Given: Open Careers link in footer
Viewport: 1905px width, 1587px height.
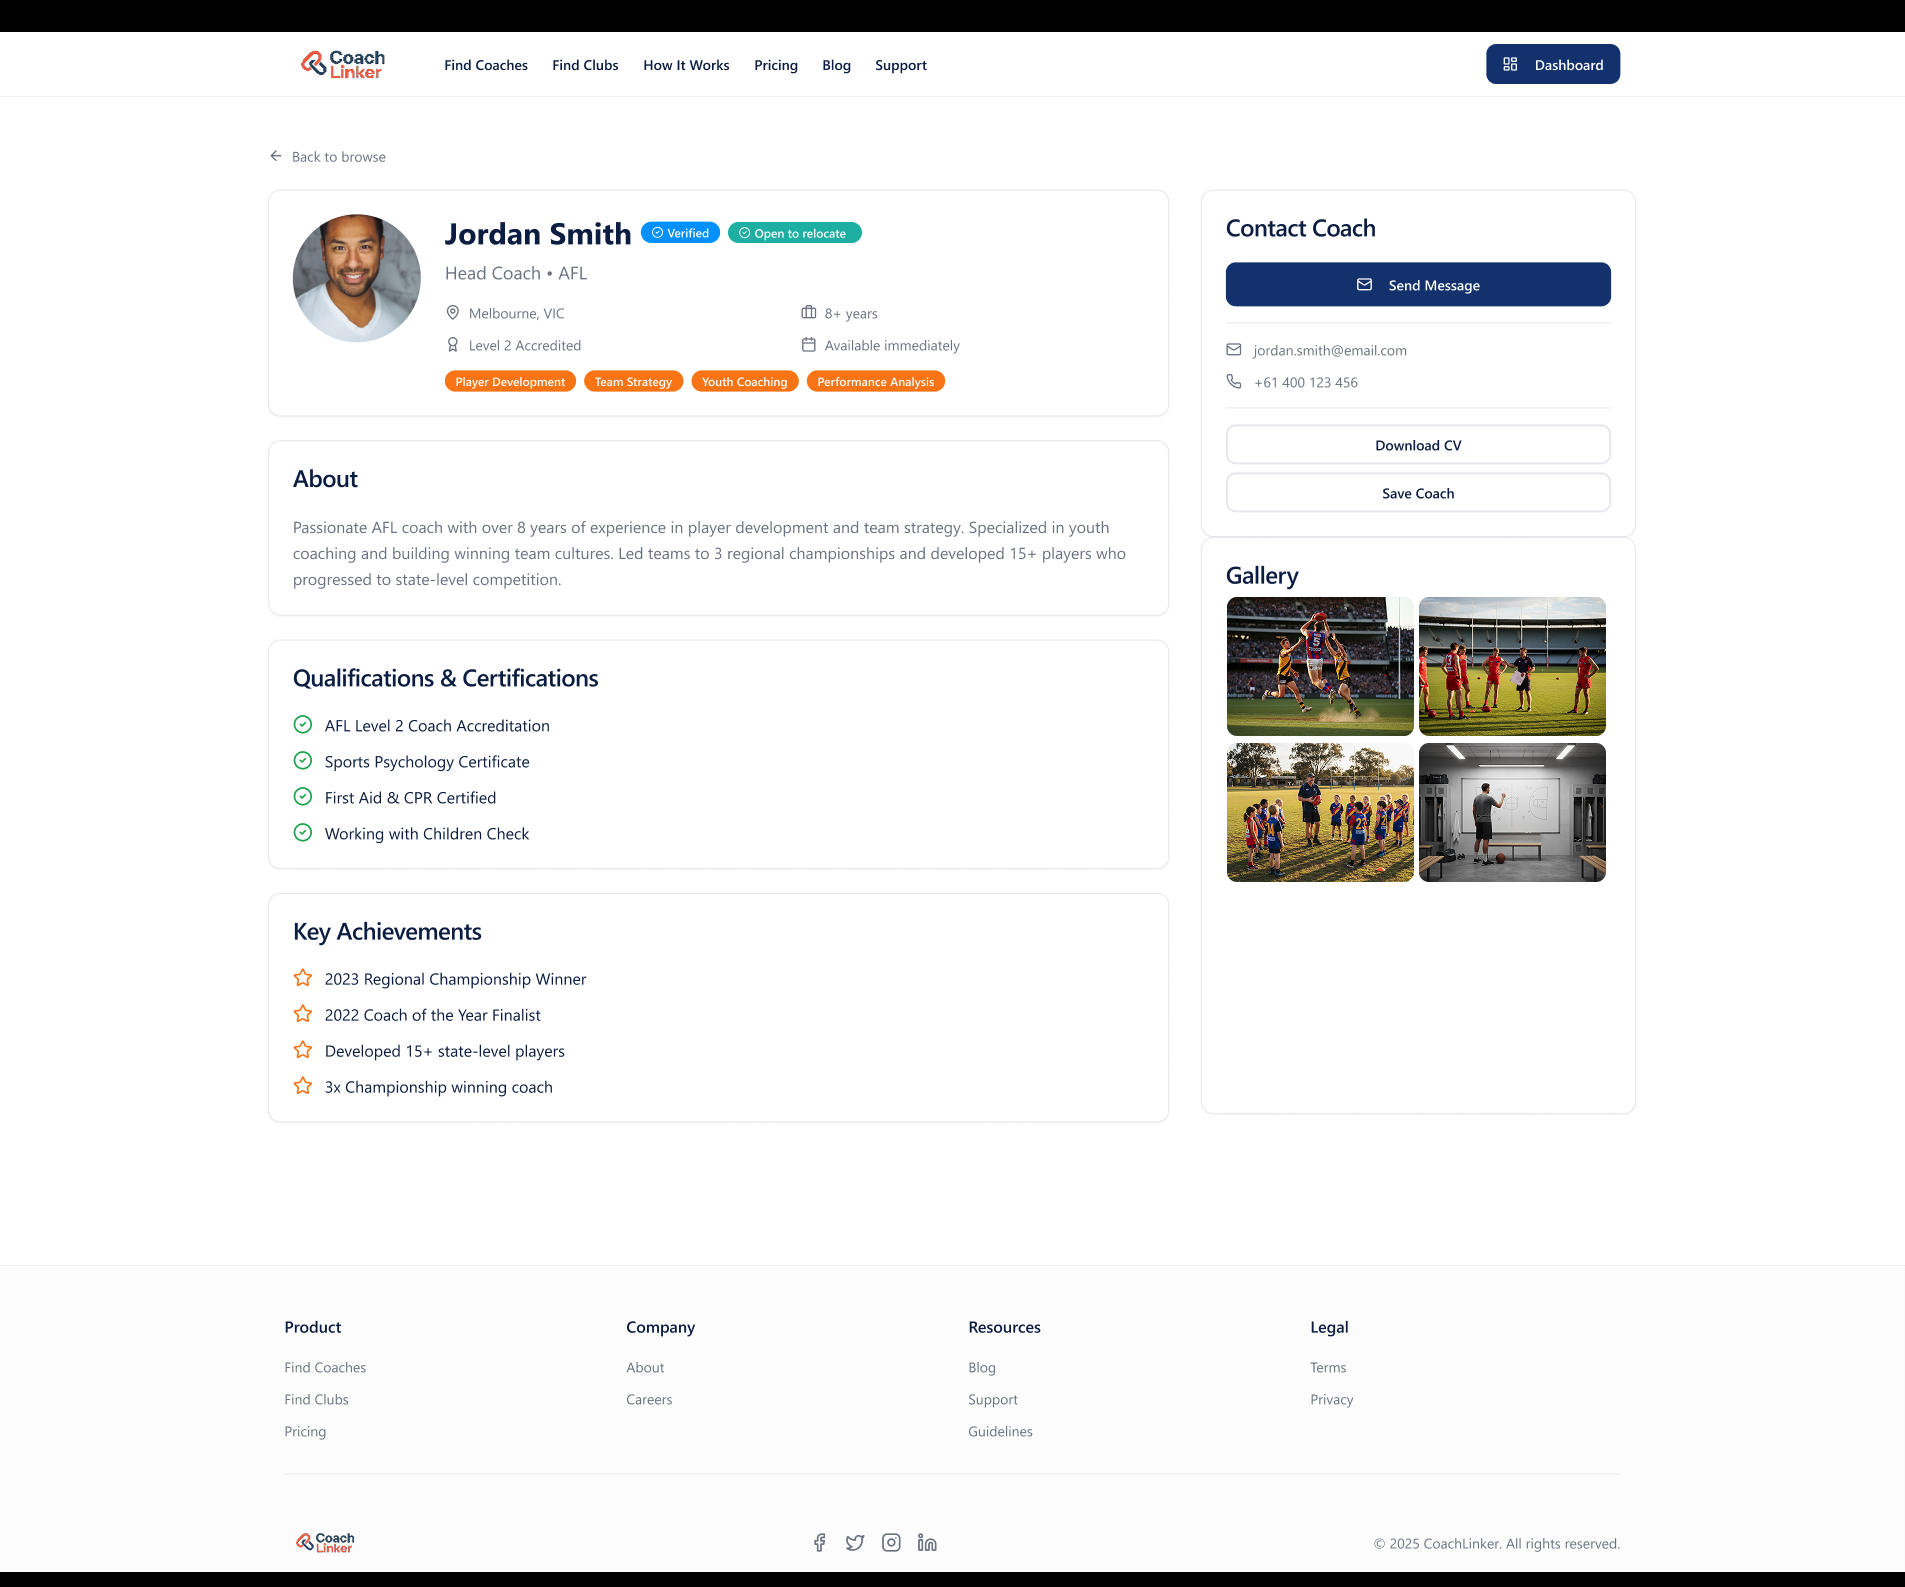Looking at the screenshot, I should tap(649, 1399).
